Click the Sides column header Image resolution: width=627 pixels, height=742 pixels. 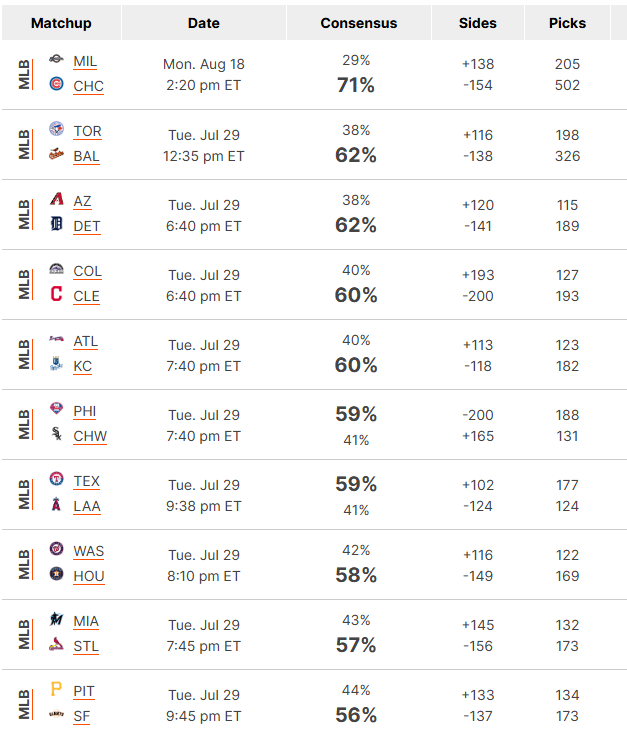click(x=477, y=23)
